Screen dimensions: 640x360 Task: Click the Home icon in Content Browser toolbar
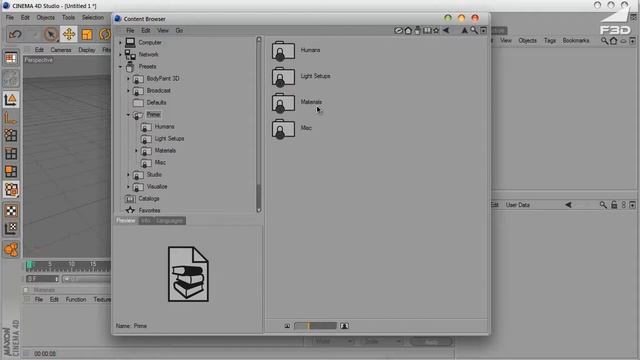click(x=408, y=30)
